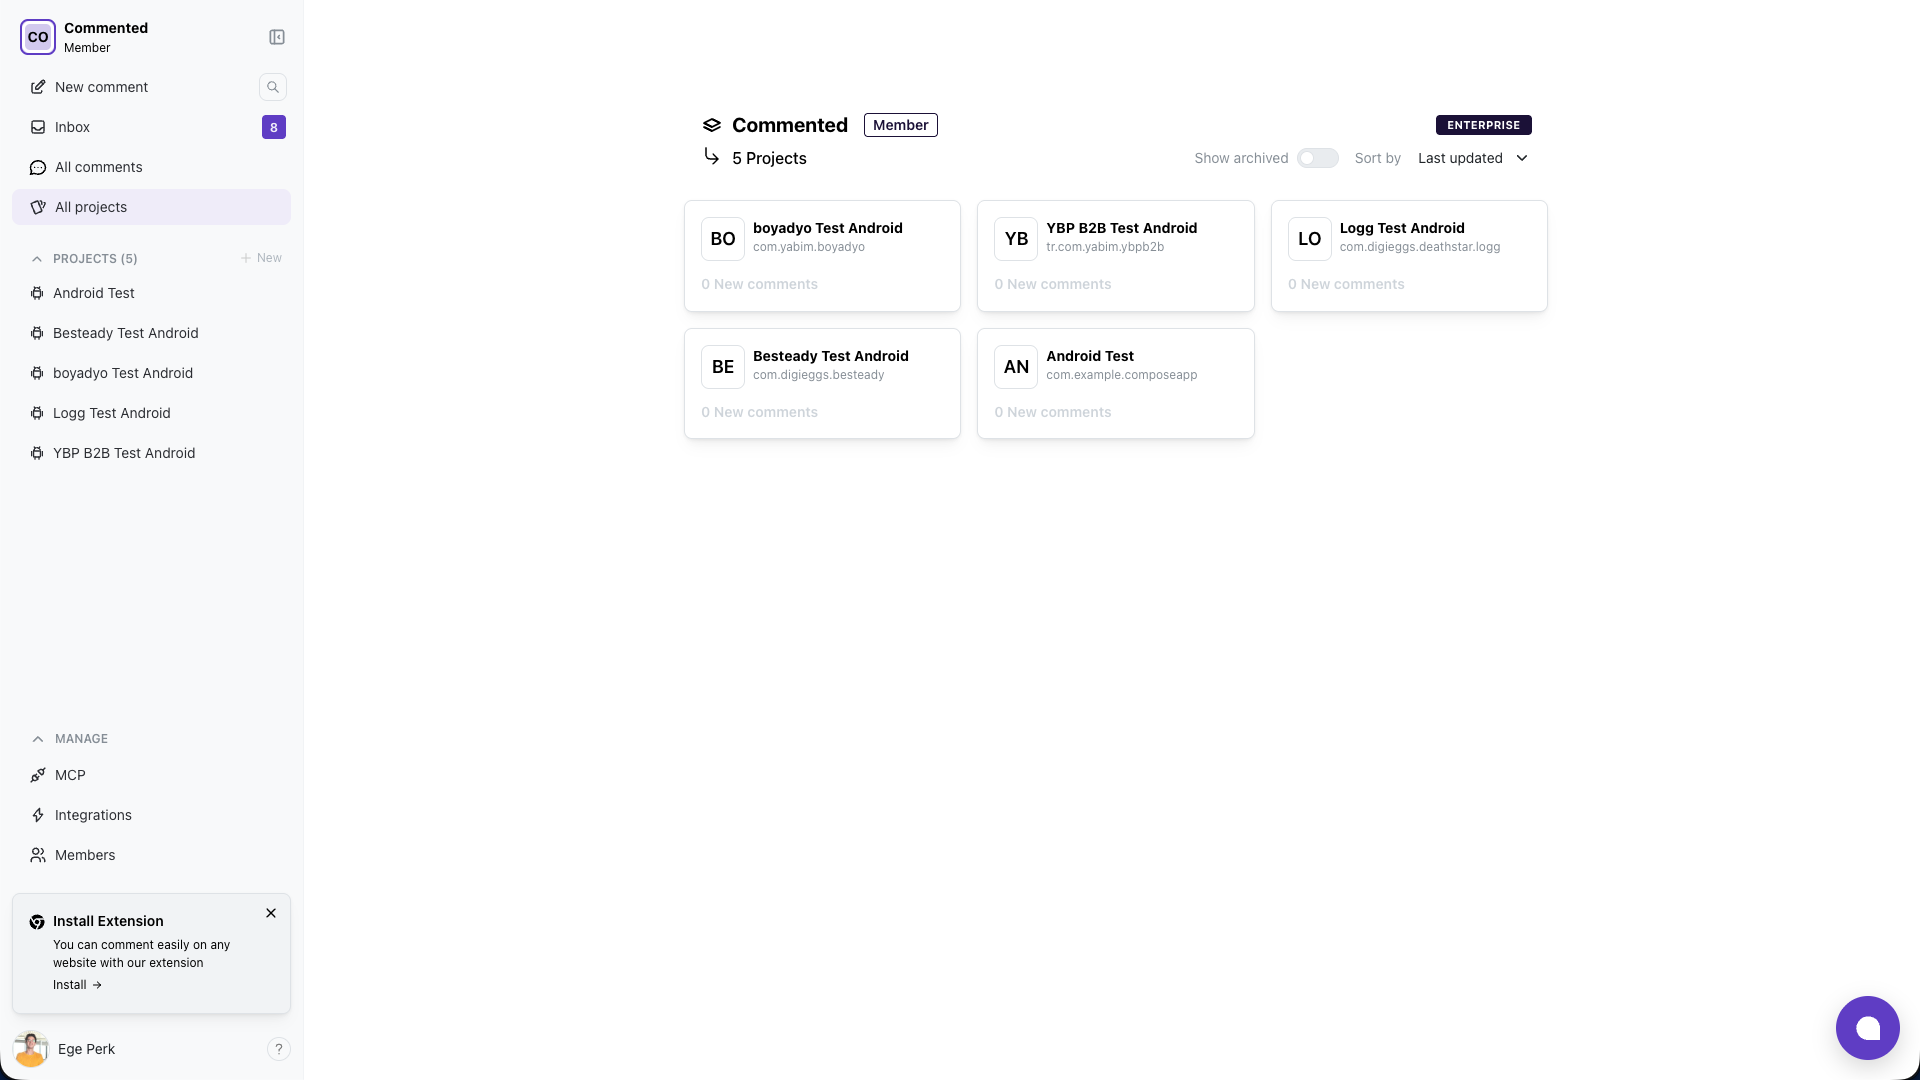
Task: Click Ege Perk's profile picture
Action: [31, 1049]
